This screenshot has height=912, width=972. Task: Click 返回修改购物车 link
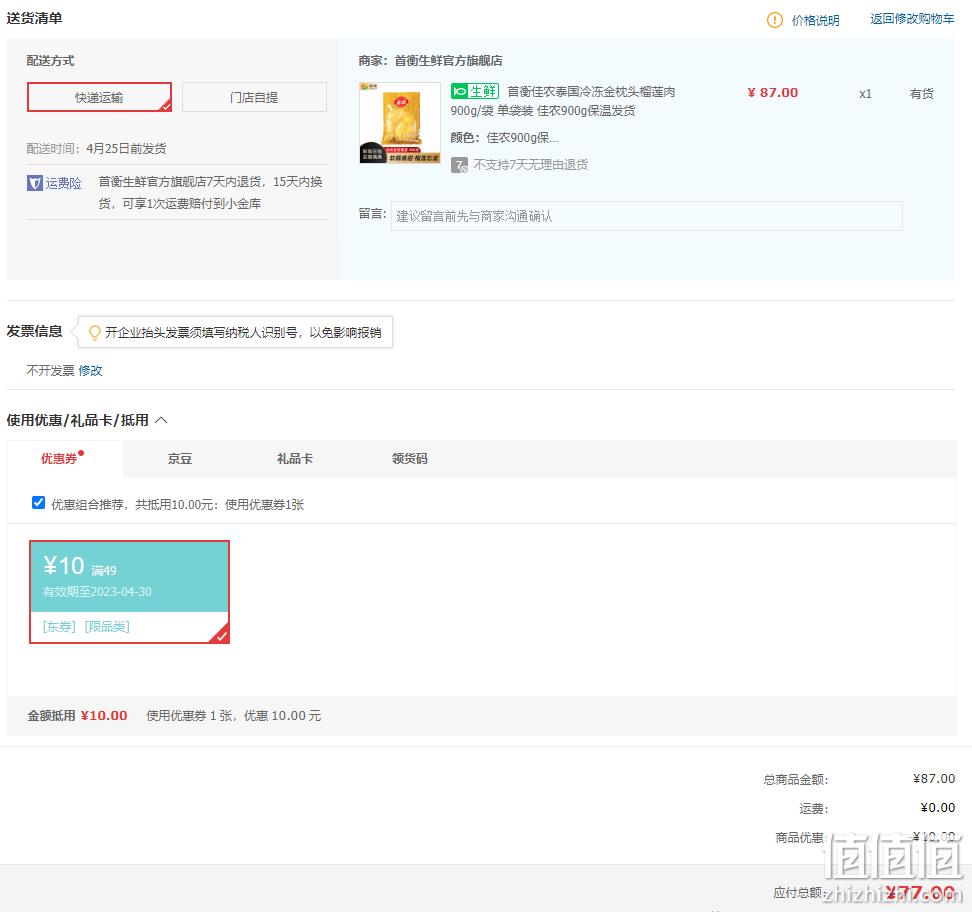pos(912,19)
